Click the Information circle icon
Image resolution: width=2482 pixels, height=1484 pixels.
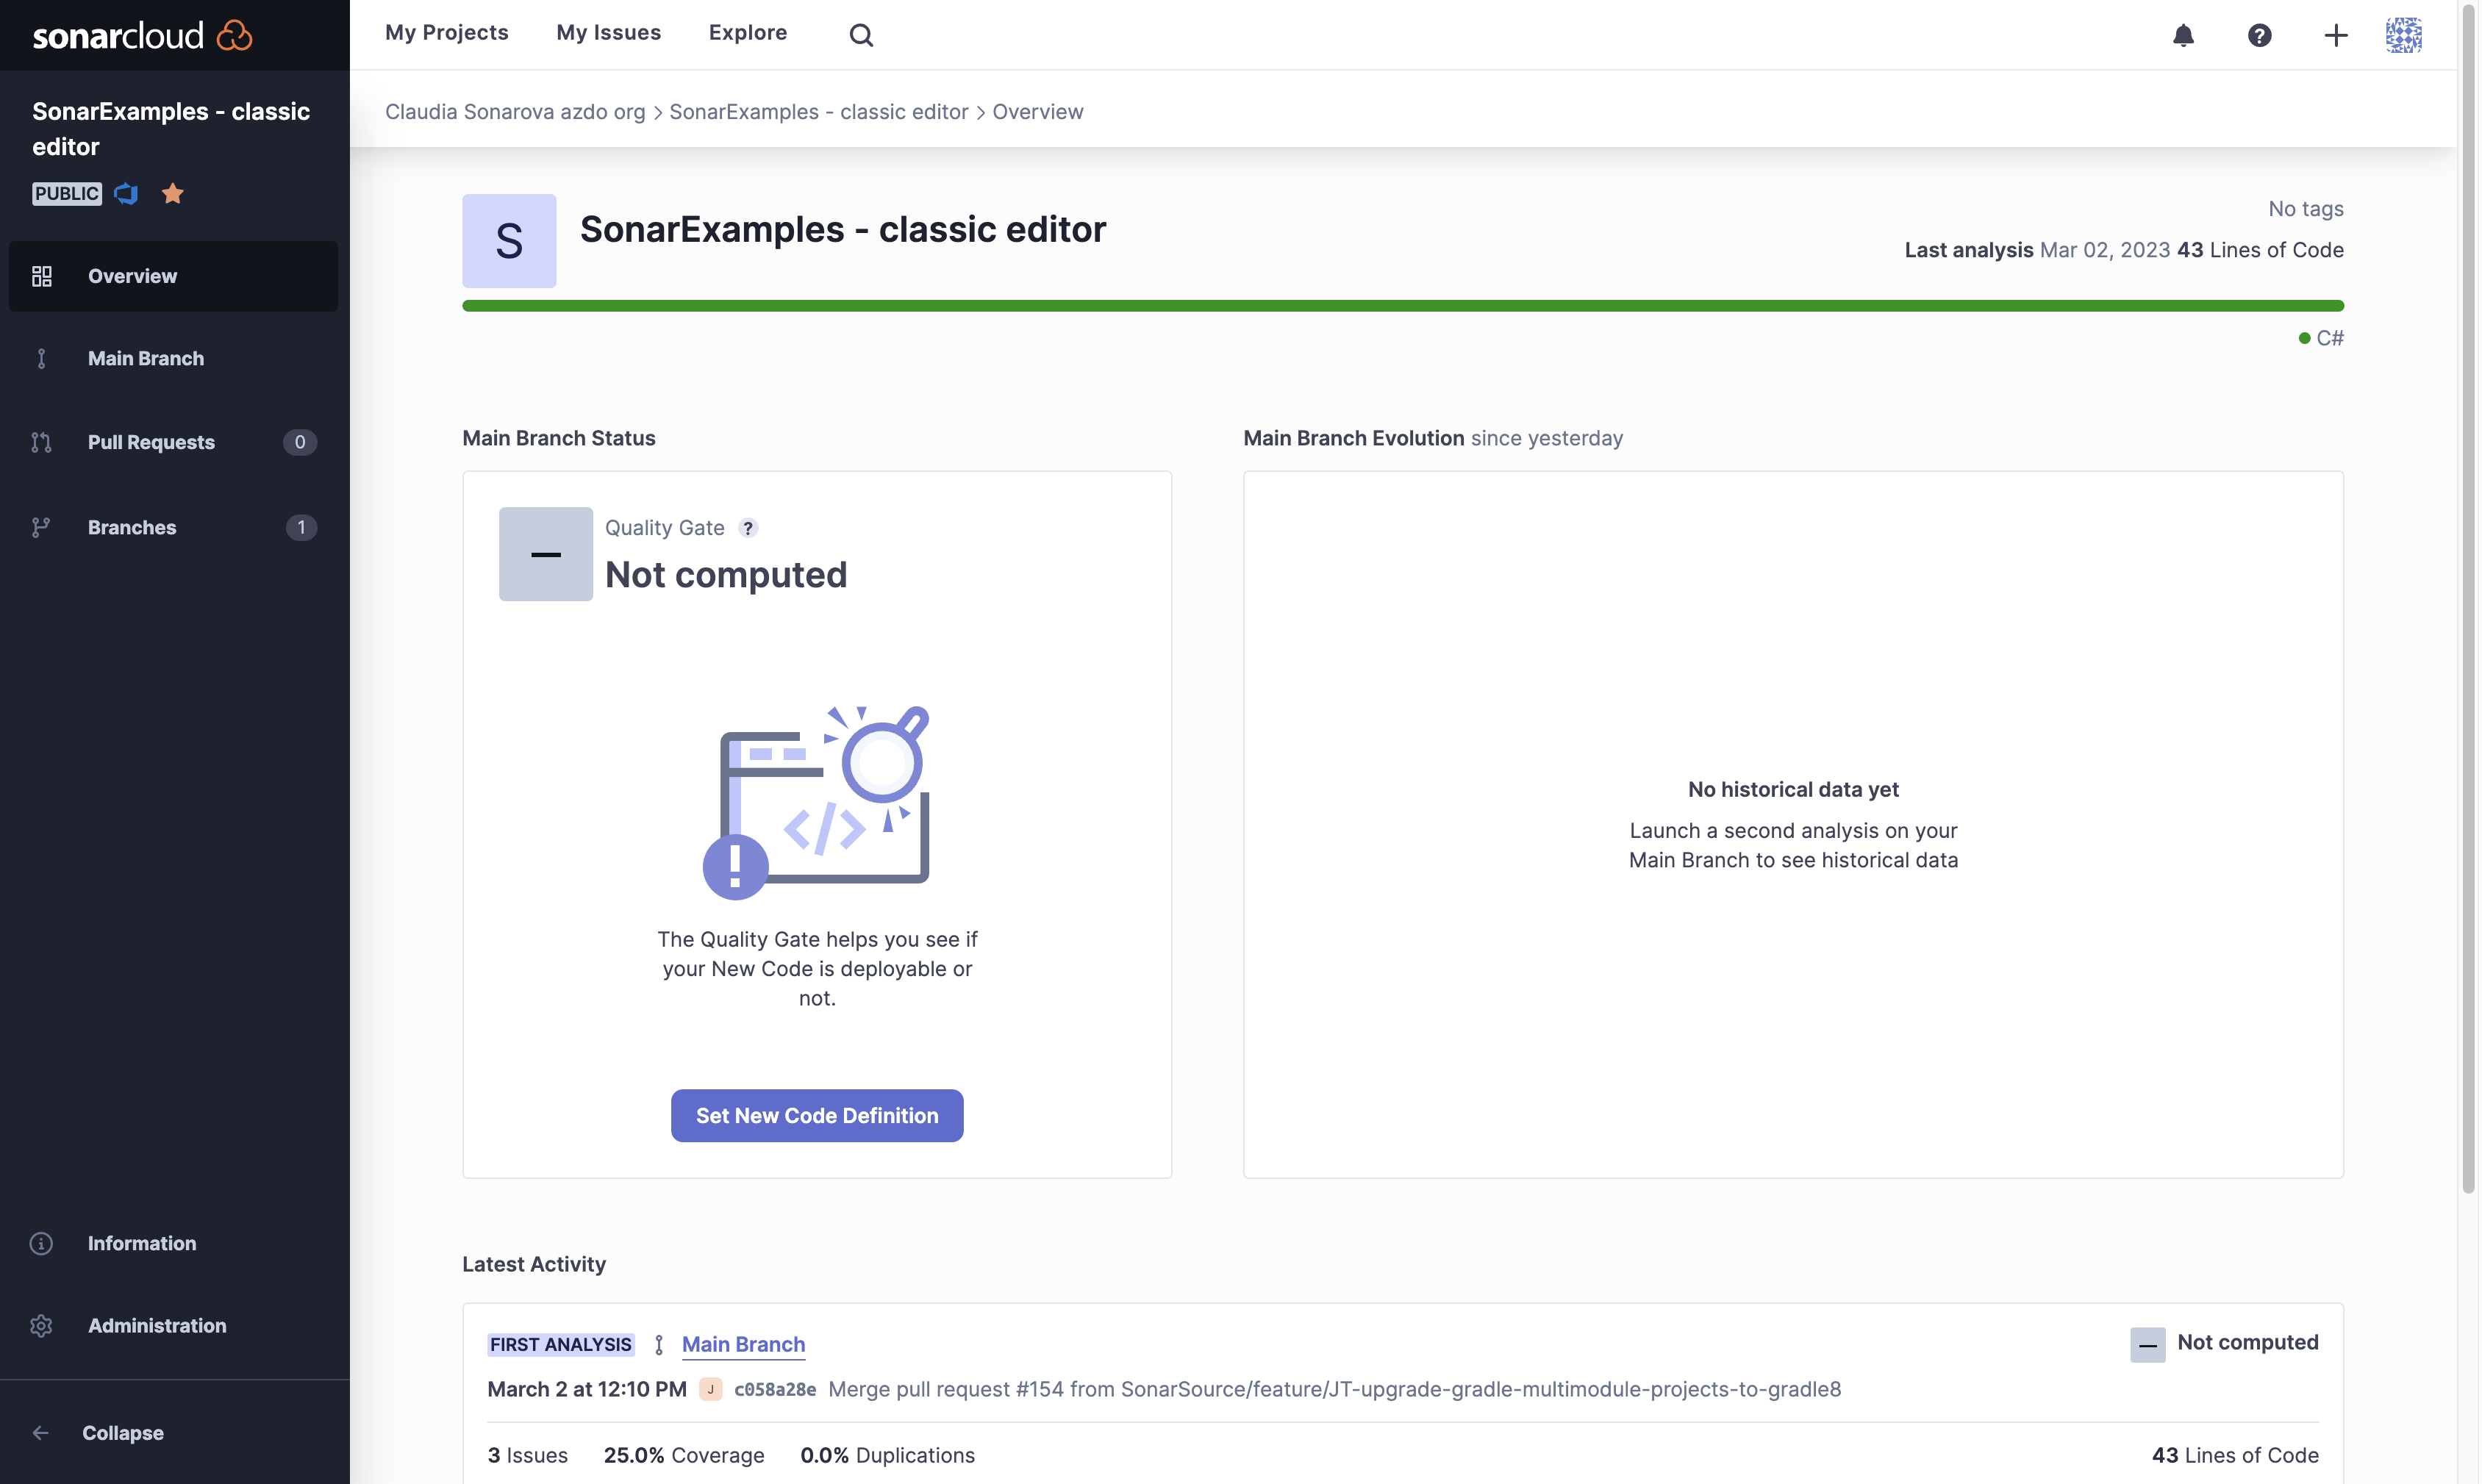41,1243
